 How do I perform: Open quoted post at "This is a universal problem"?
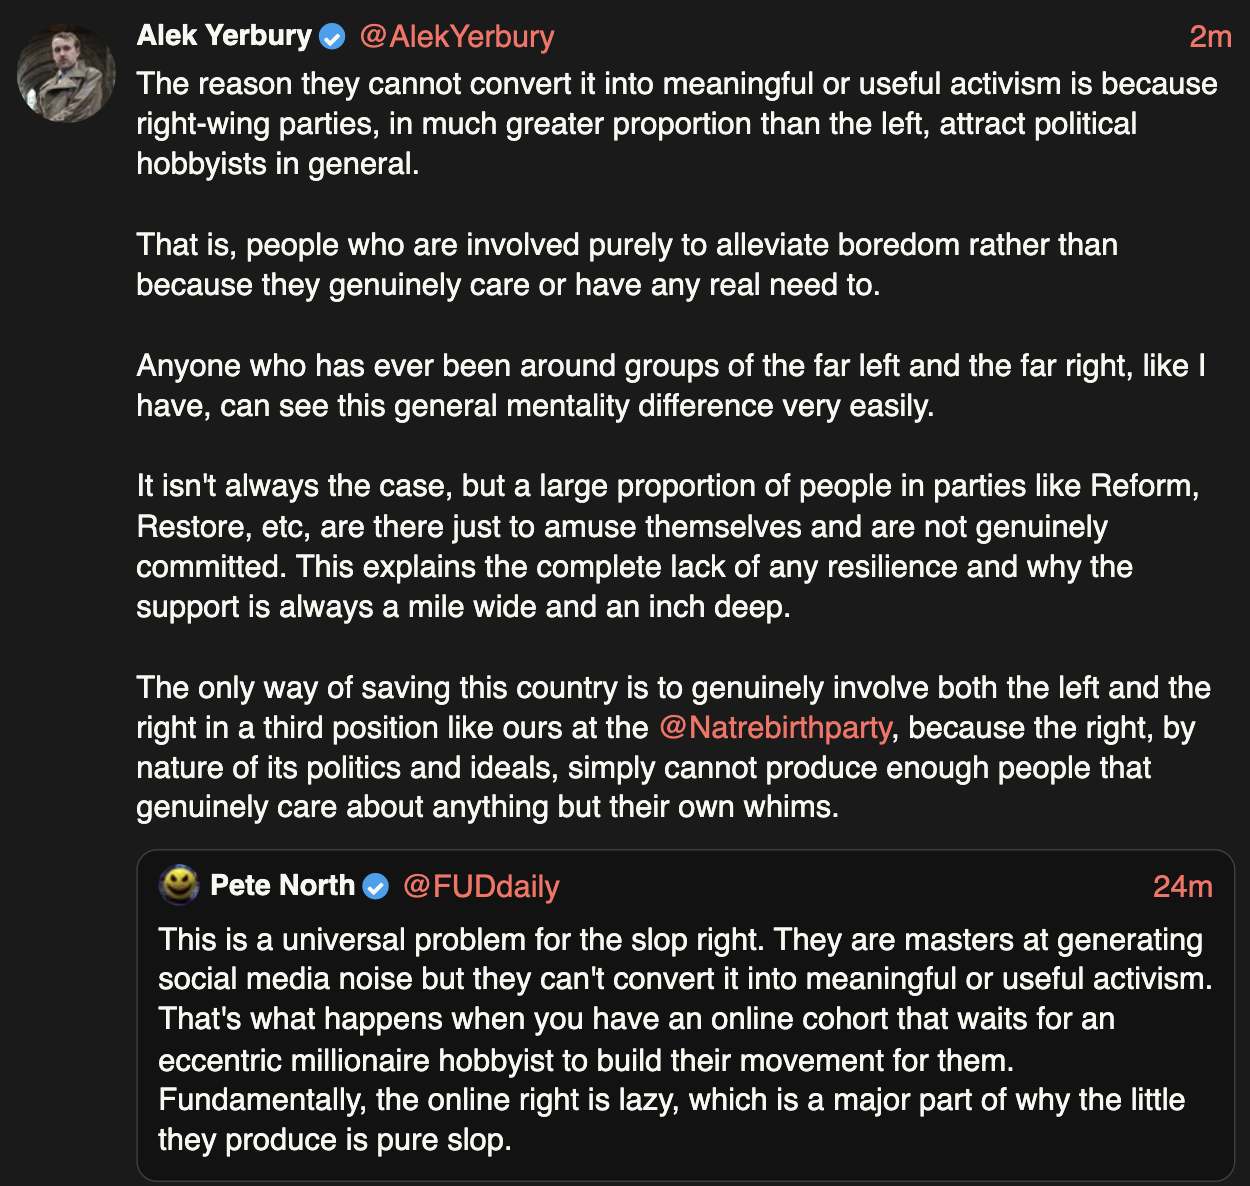tap(680, 940)
